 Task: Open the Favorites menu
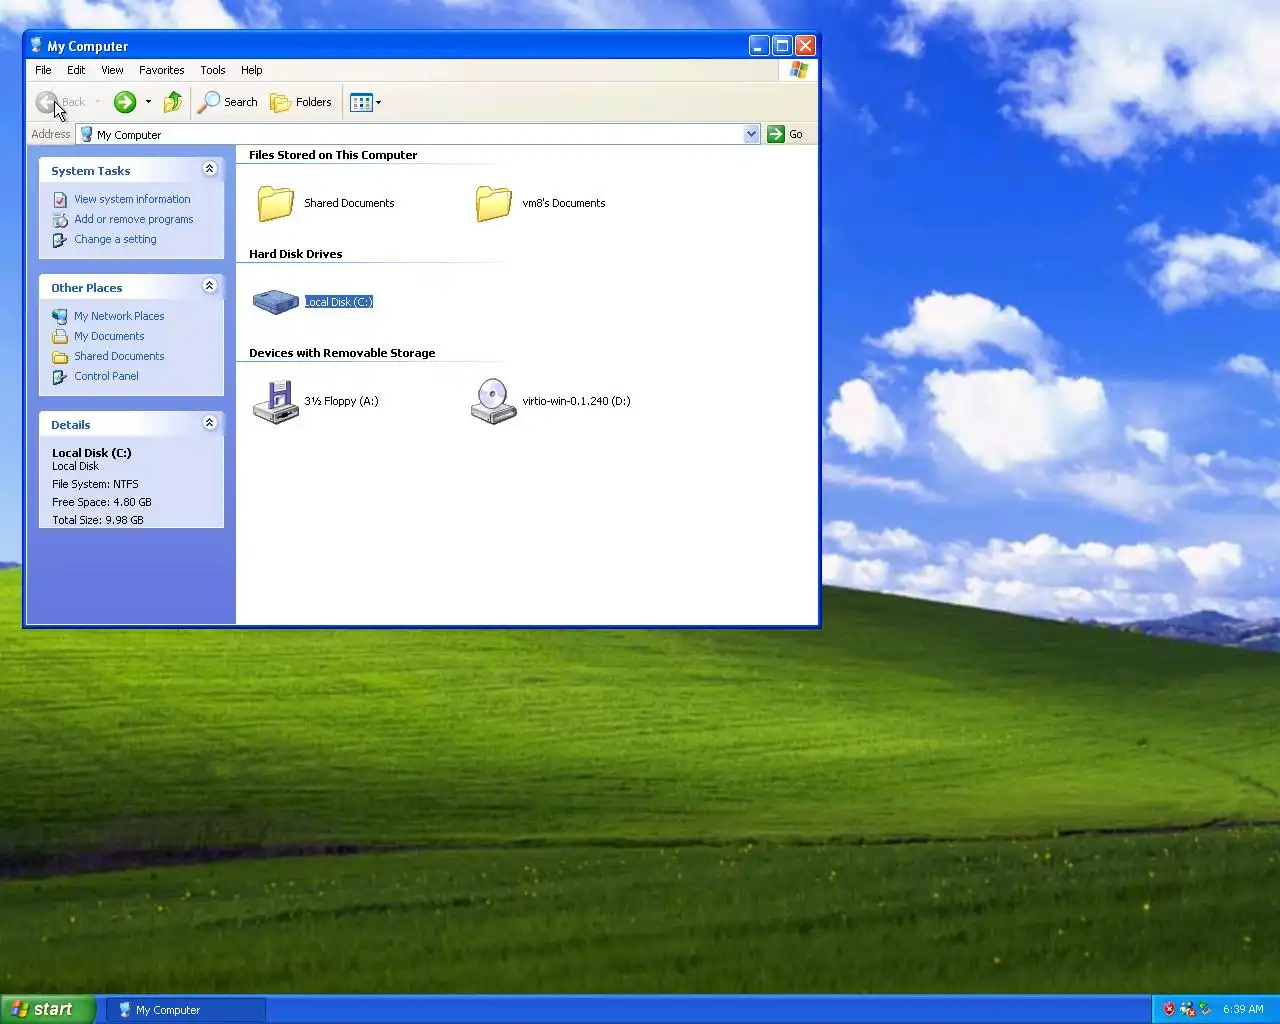162,70
